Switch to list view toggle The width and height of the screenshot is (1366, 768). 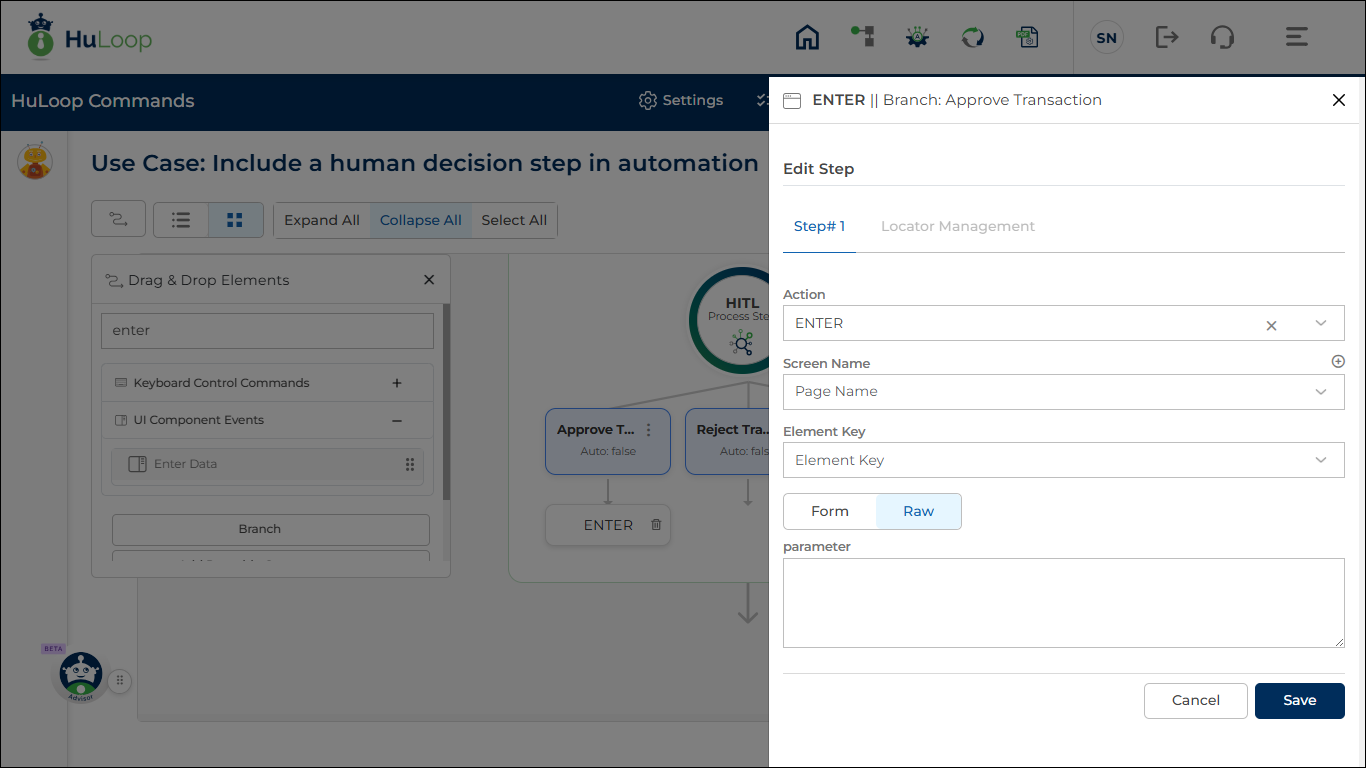181,220
